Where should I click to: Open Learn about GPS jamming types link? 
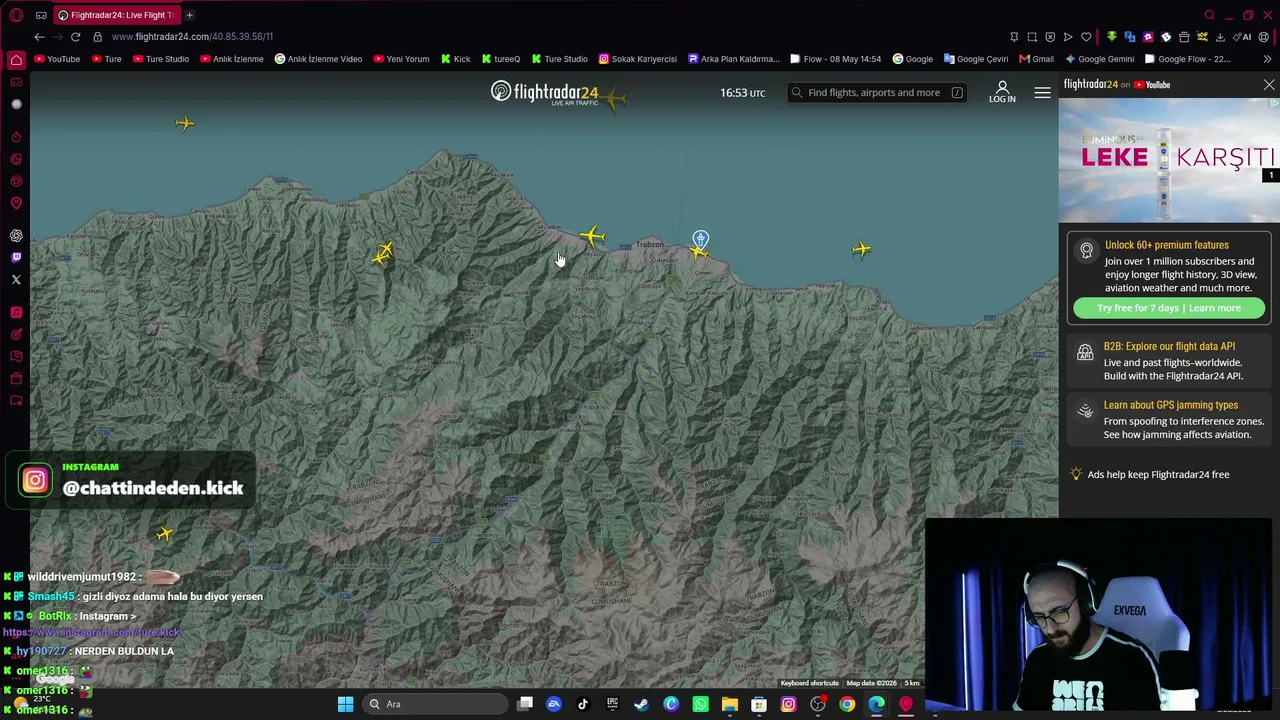(x=1171, y=405)
